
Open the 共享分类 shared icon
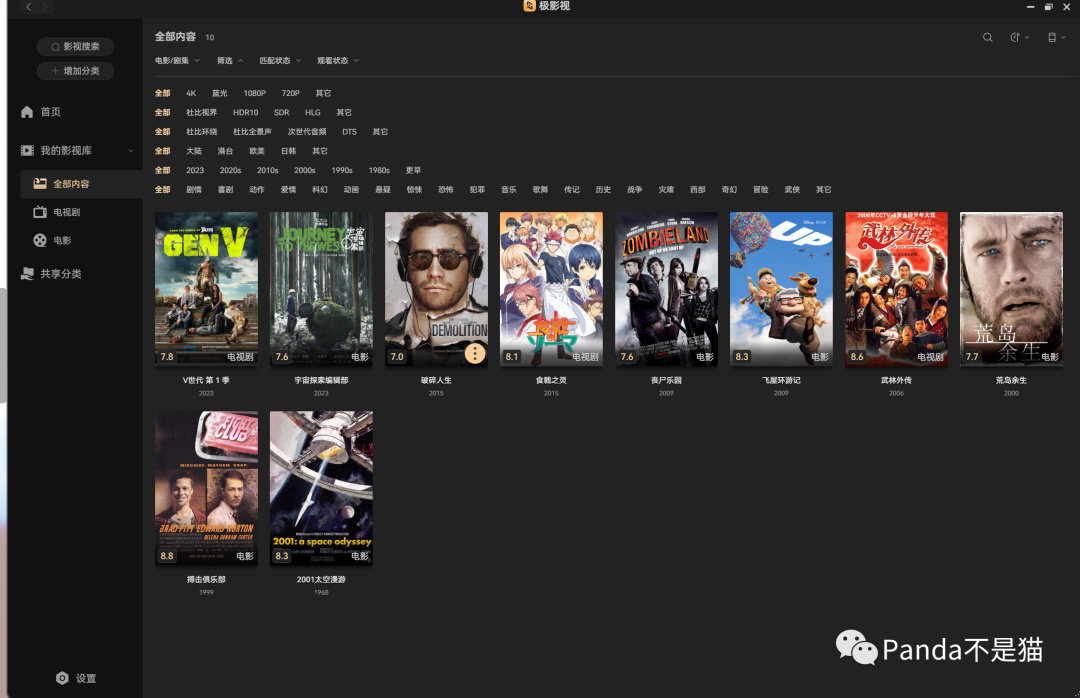point(27,274)
